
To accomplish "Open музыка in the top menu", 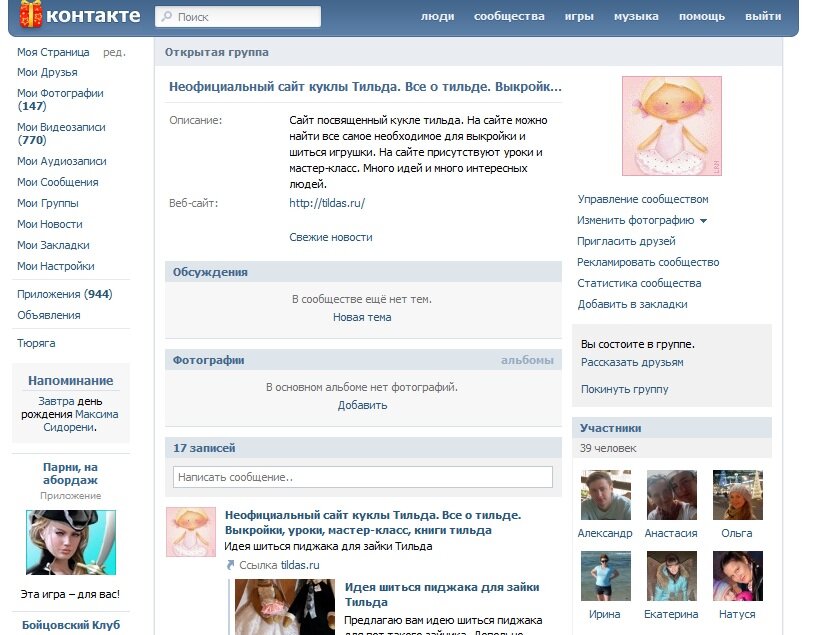I will (636, 16).
